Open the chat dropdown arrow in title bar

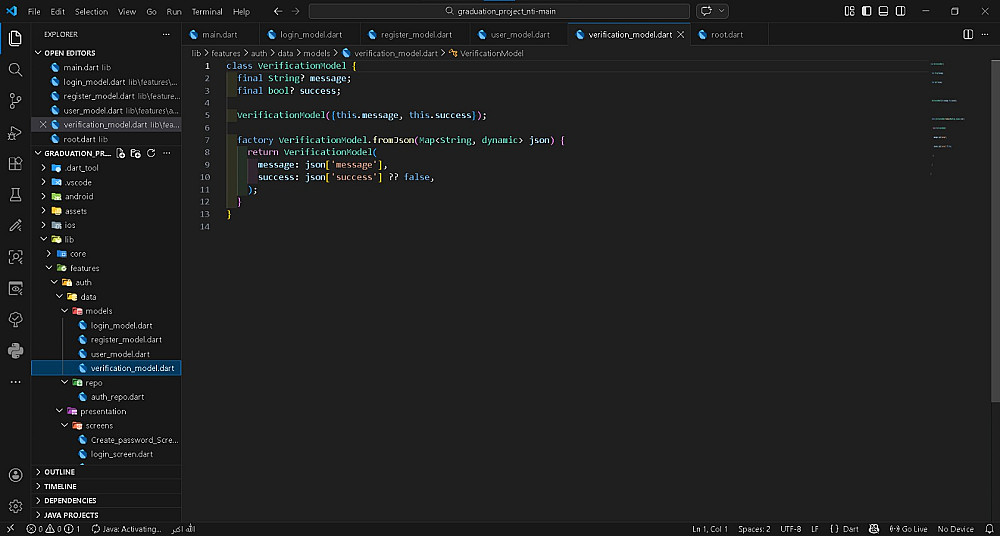pos(721,11)
